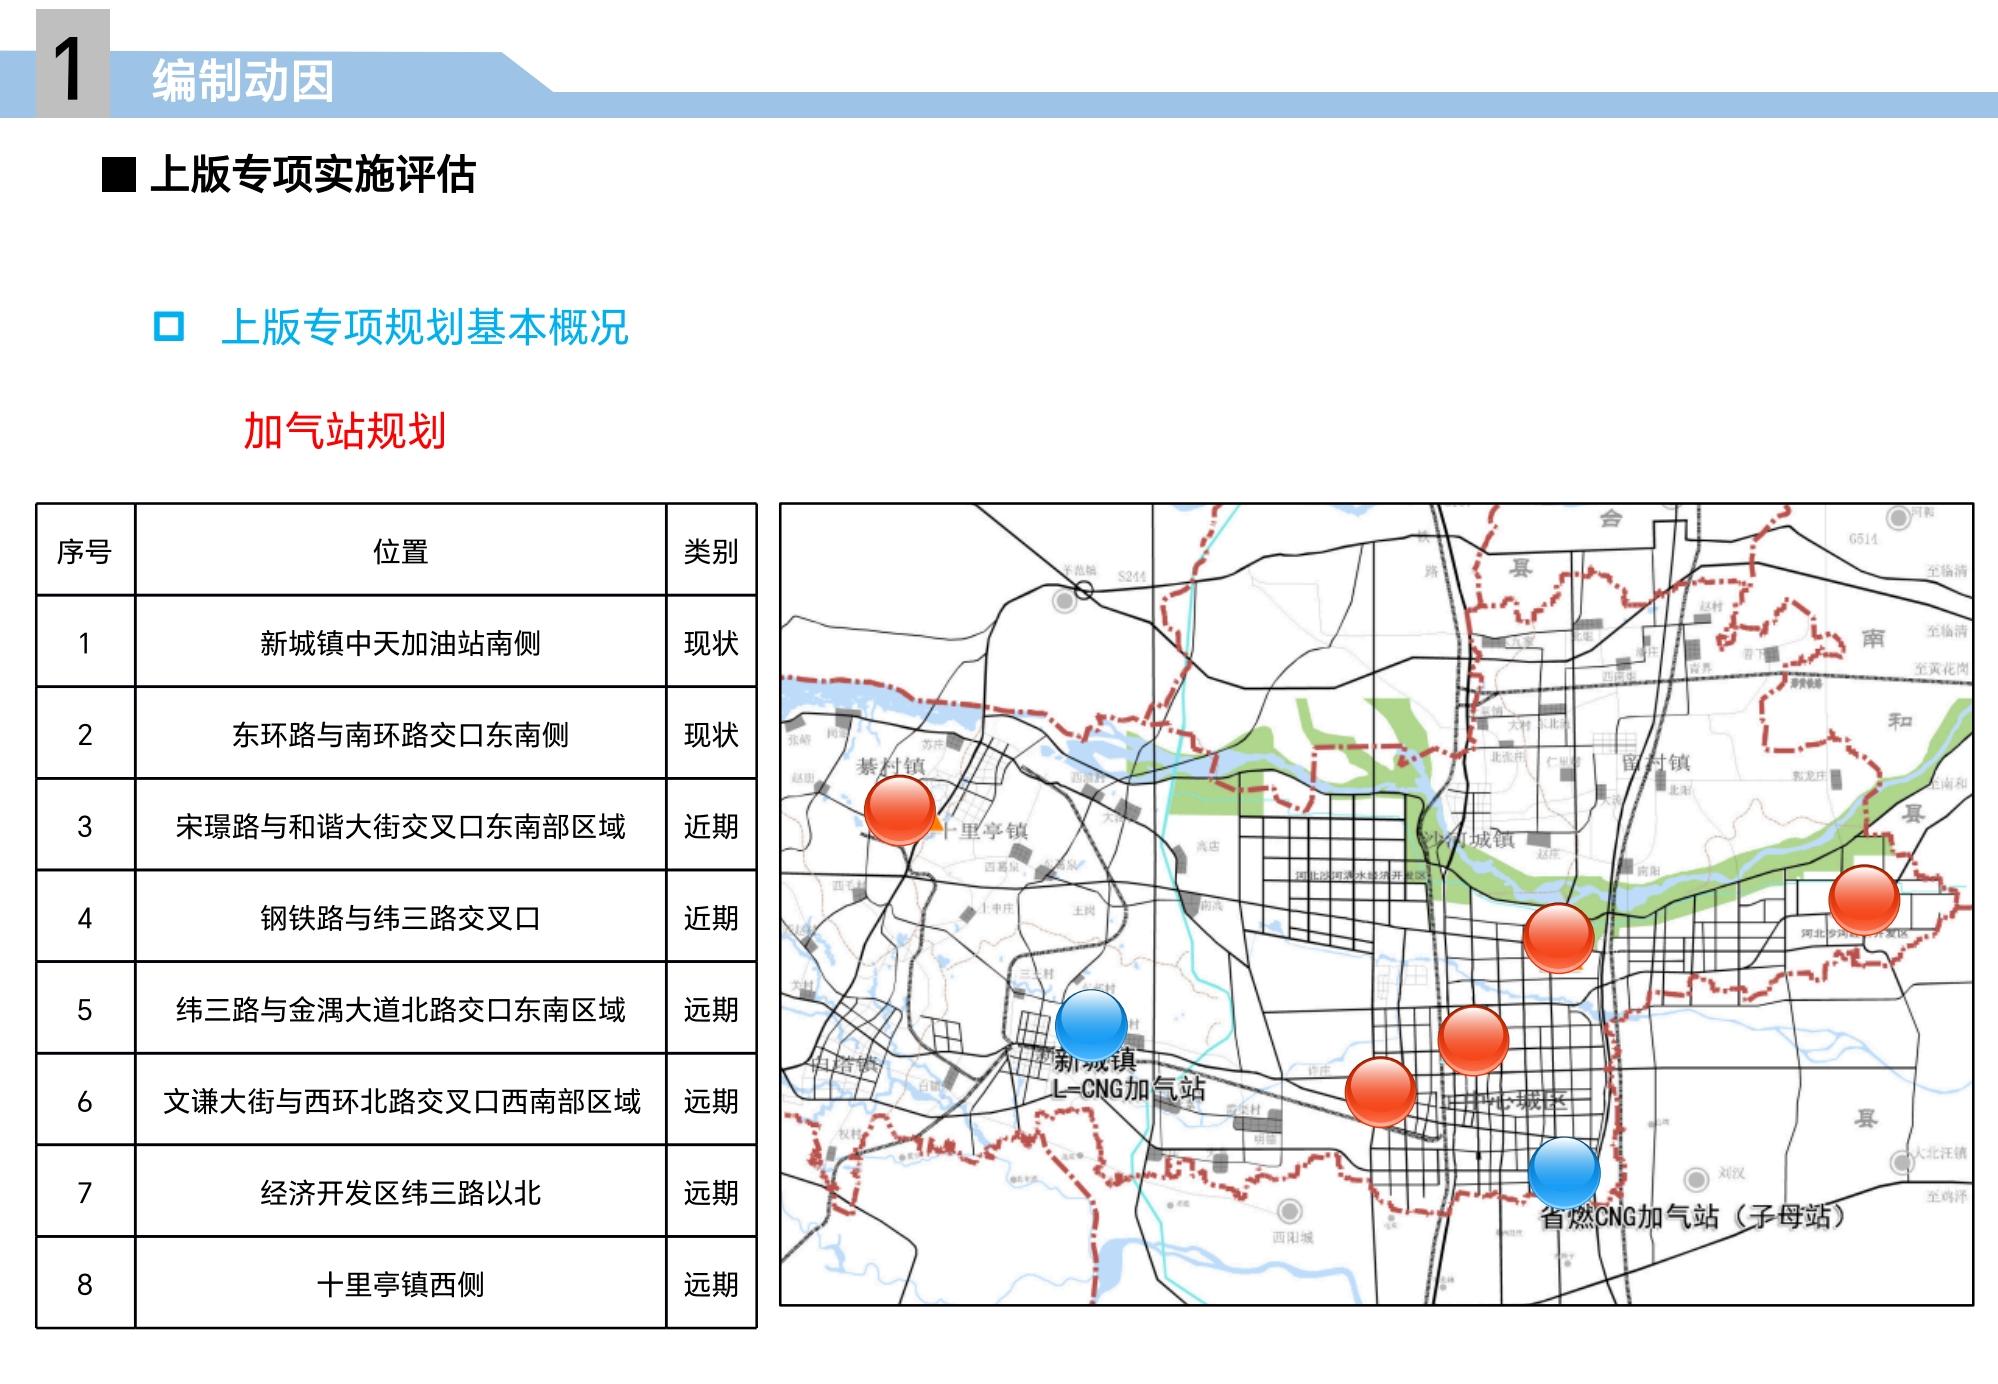Select the heading 上版专项实施评估
The width and height of the screenshot is (1998, 1384).
click(x=313, y=174)
